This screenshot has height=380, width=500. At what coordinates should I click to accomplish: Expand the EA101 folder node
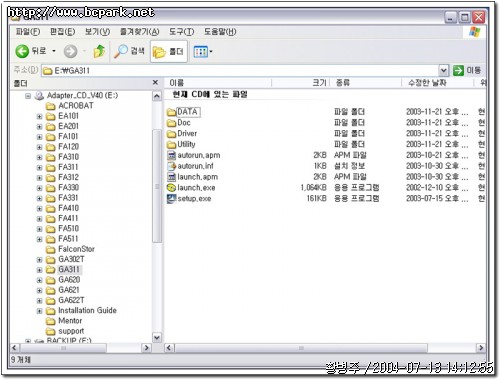click(x=39, y=116)
